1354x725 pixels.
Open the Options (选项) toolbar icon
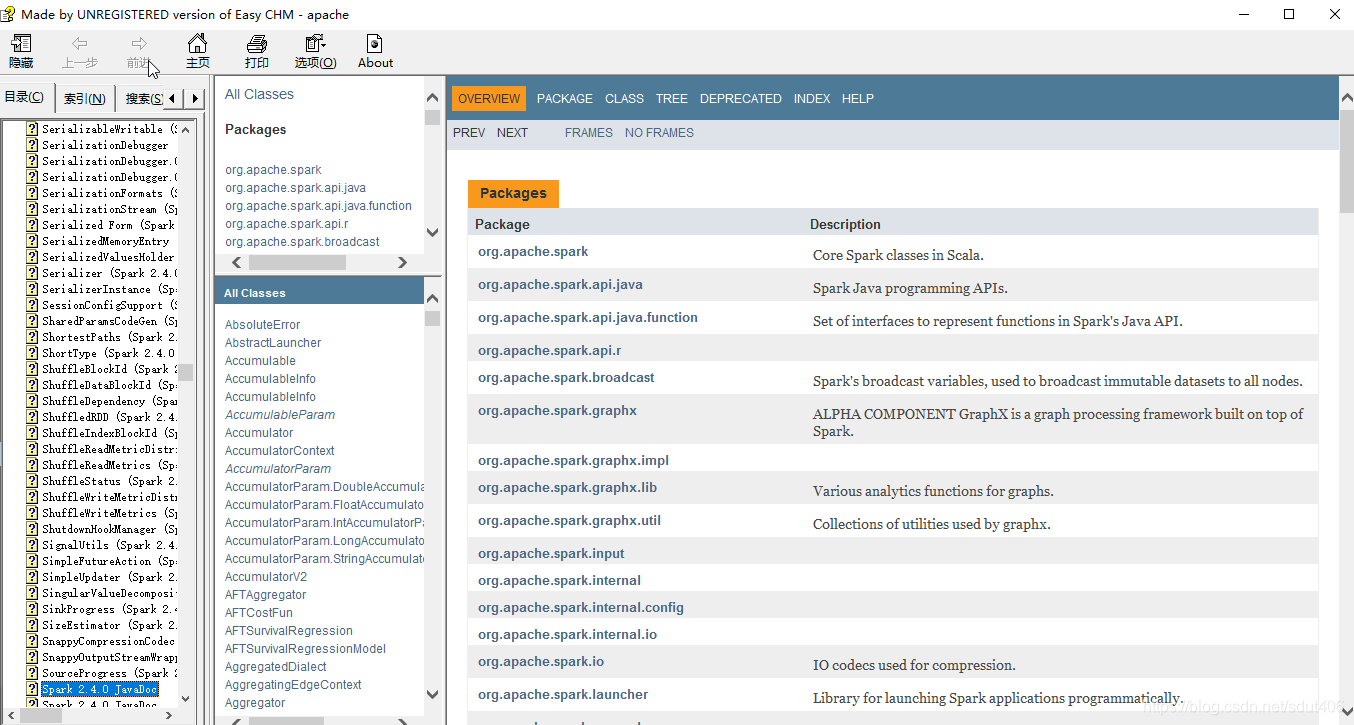tap(315, 44)
